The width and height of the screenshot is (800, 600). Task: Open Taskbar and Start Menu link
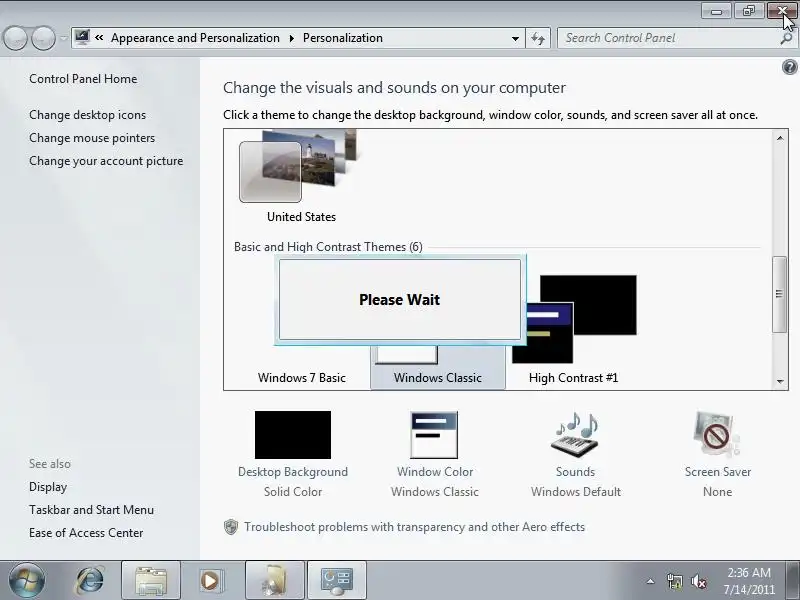coord(91,510)
